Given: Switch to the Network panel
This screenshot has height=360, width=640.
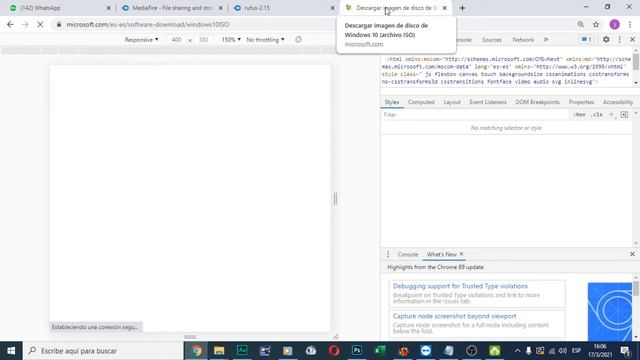Looking at the screenshot, I should 523,40.
